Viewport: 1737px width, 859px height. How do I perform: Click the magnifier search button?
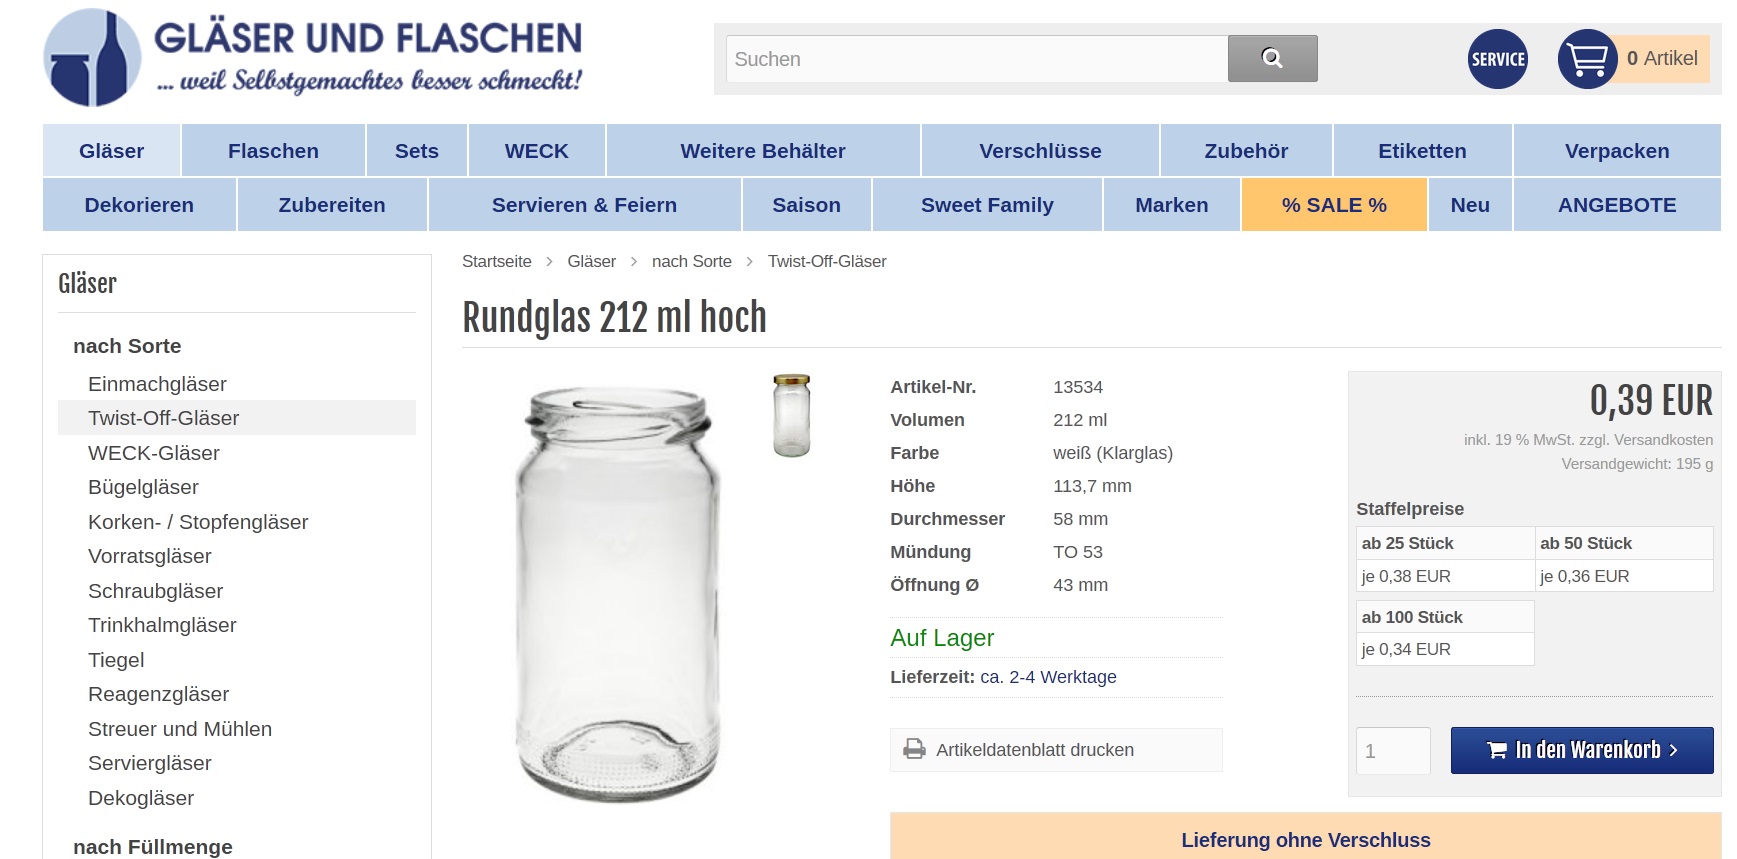point(1272,59)
